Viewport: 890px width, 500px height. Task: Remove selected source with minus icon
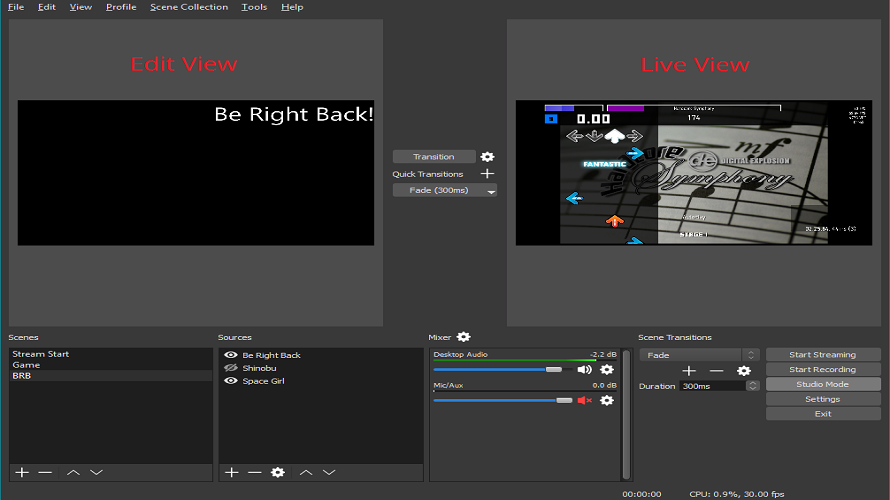click(x=255, y=472)
